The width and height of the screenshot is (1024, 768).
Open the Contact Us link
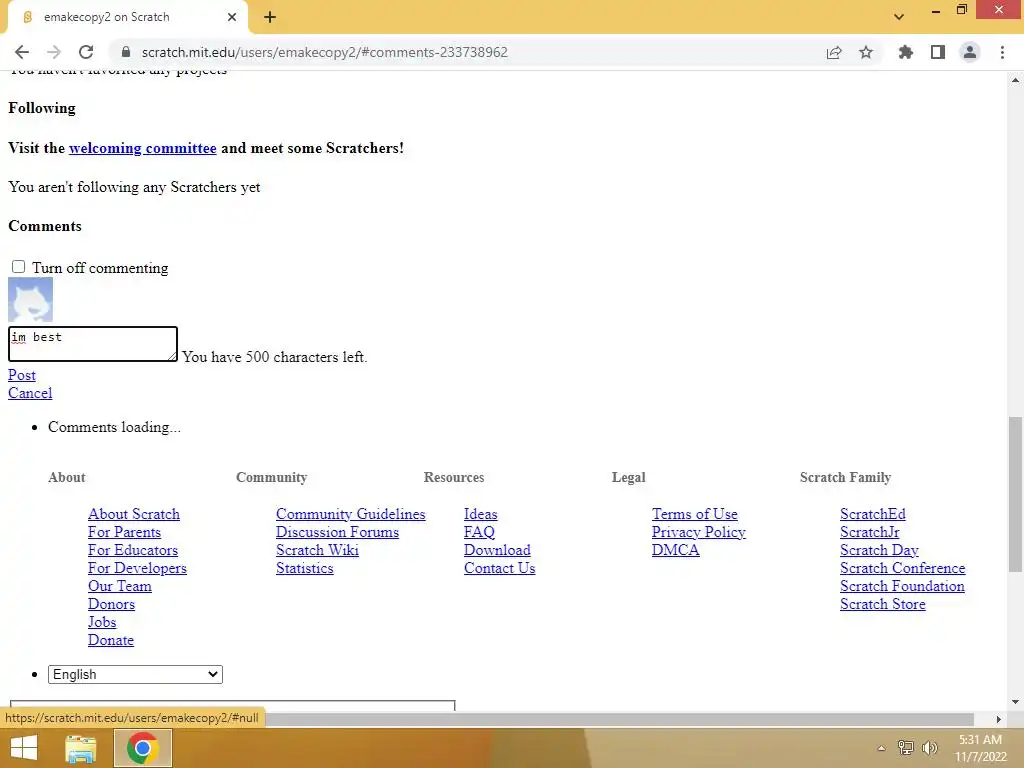click(x=499, y=568)
